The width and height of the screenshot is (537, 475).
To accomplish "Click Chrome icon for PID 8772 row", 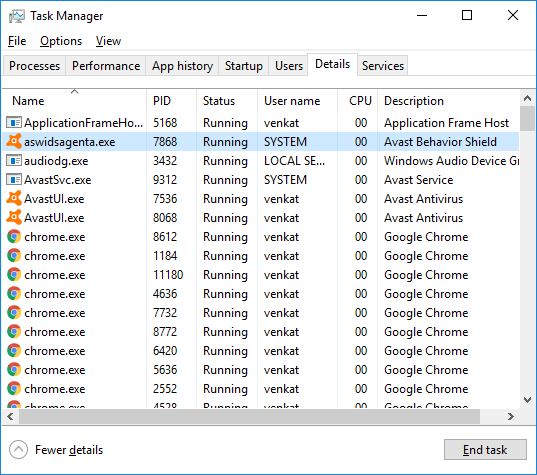I will 14,332.
